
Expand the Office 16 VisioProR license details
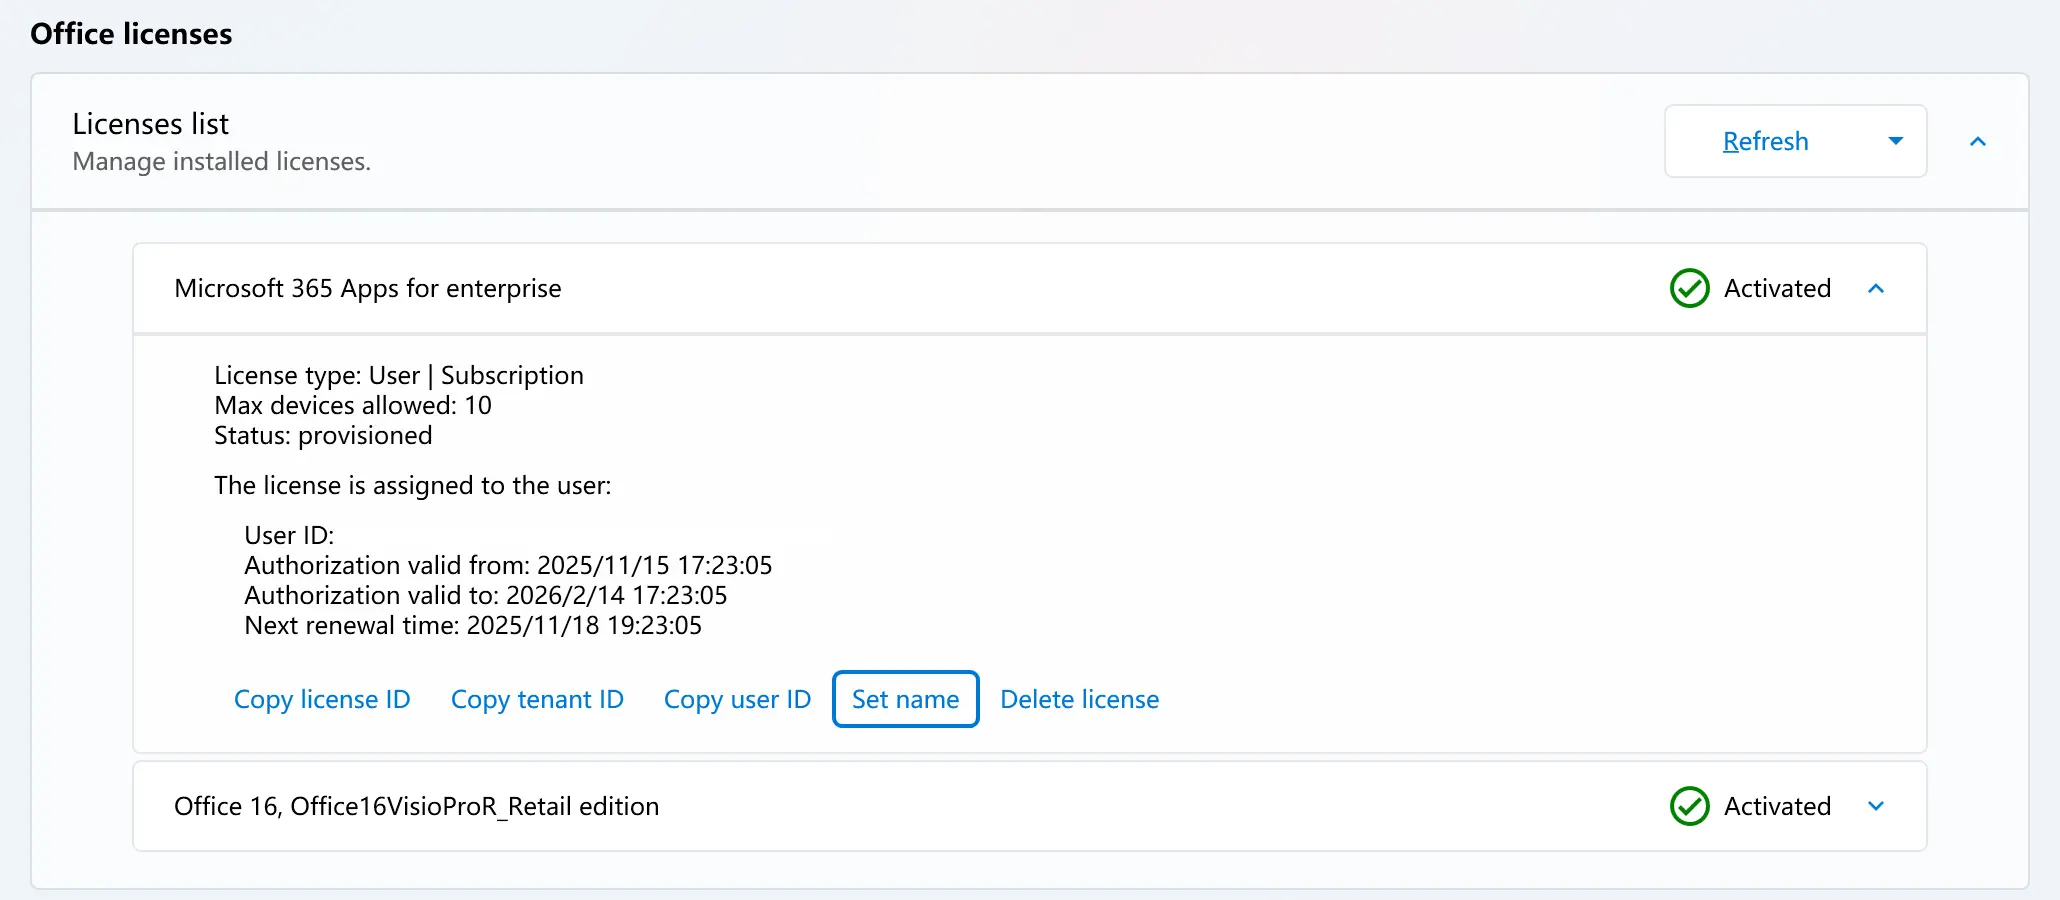coord(1877,807)
